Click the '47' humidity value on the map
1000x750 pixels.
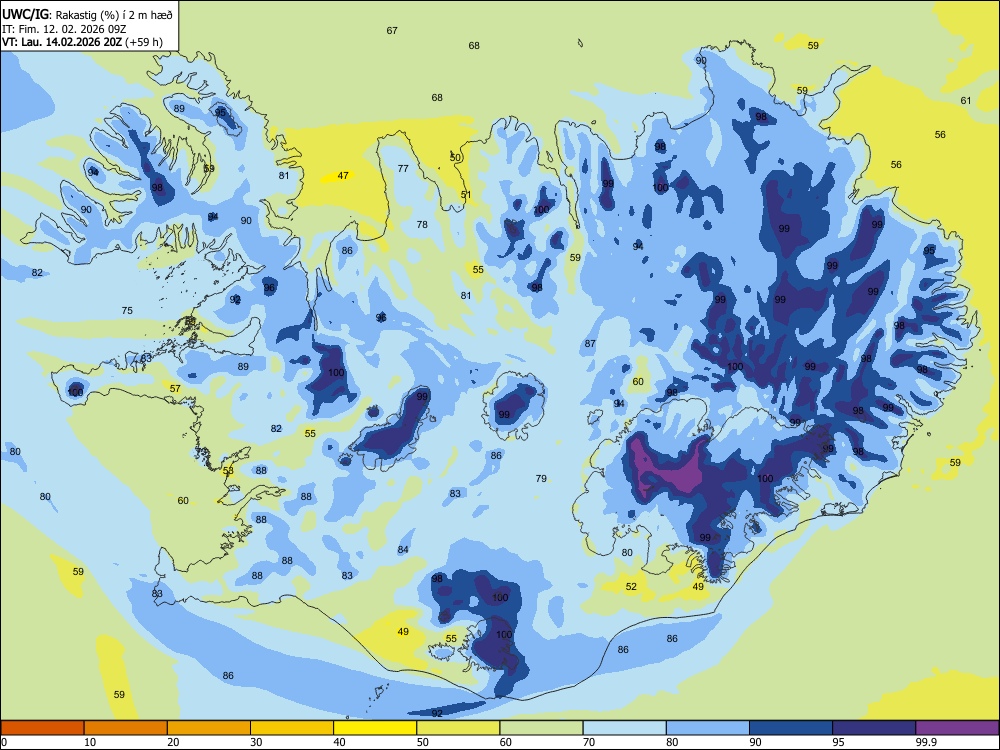pyautogui.click(x=343, y=175)
